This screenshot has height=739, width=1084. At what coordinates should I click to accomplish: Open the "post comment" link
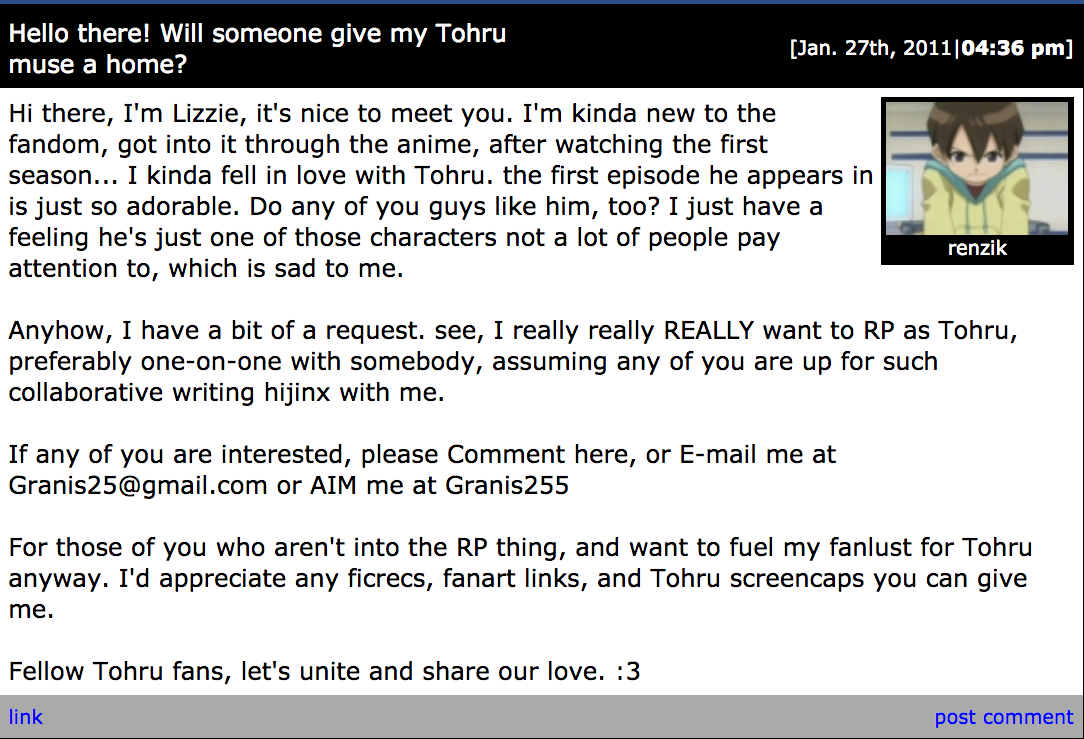pyautogui.click(x=1004, y=717)
